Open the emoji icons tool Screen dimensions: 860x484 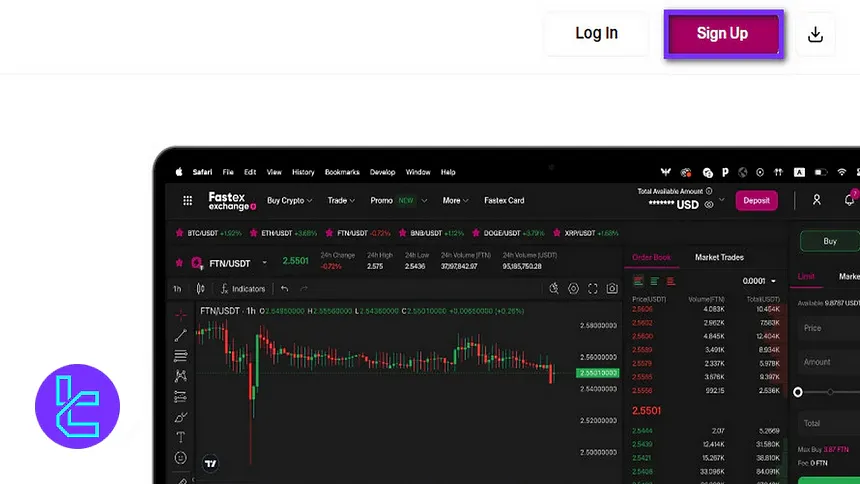(x=180, y=458)
